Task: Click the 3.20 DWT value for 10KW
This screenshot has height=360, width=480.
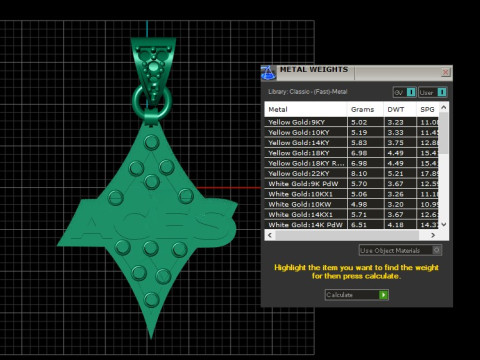Action: click(395, 204)
